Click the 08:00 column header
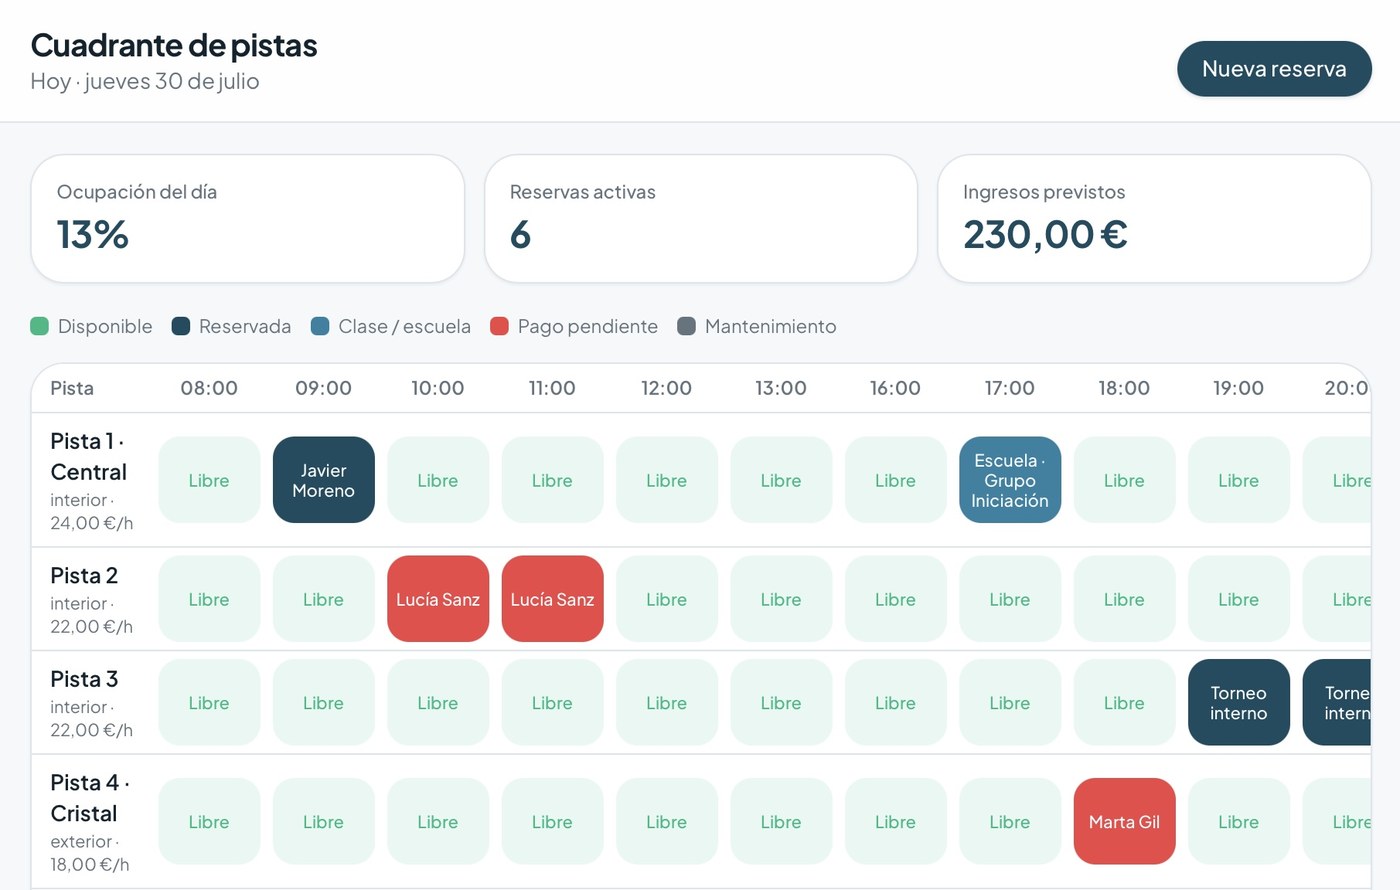This screenshot has width=1400, height=890. click(209, 388)
